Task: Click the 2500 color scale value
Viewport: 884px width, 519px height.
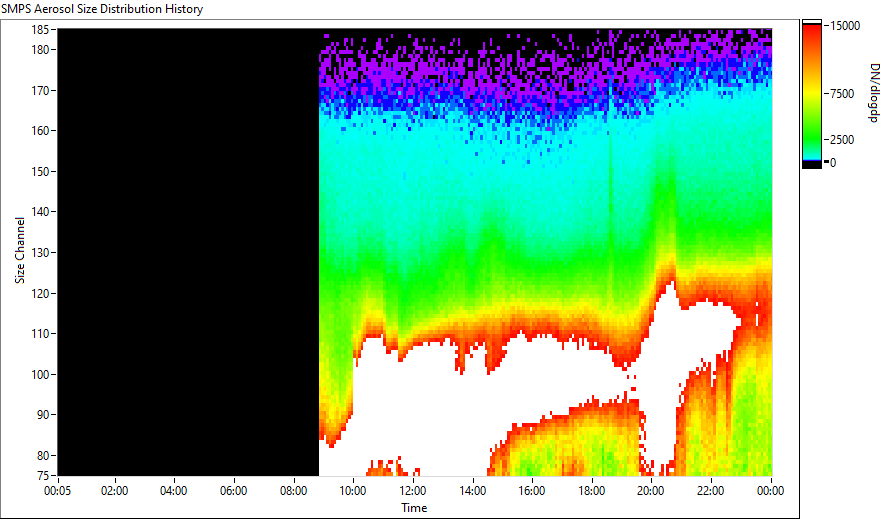Action: (842, 140)
